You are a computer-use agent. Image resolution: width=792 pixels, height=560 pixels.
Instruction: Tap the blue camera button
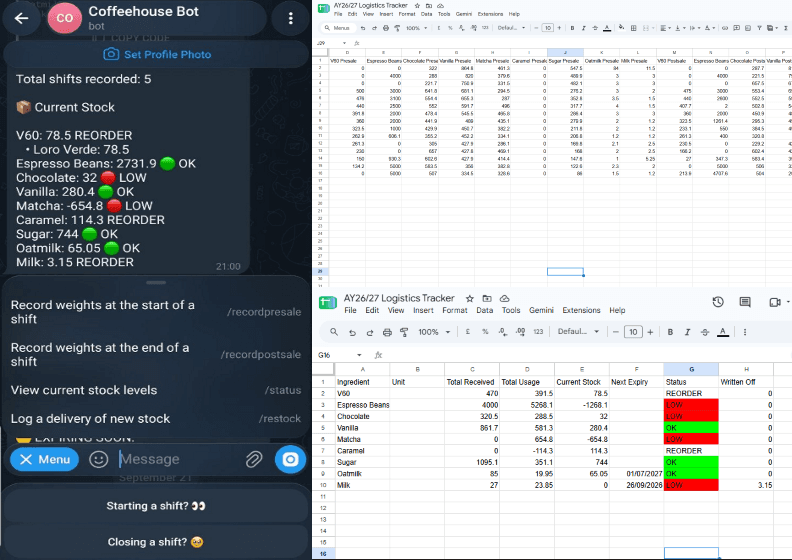[x=290, y=460]
